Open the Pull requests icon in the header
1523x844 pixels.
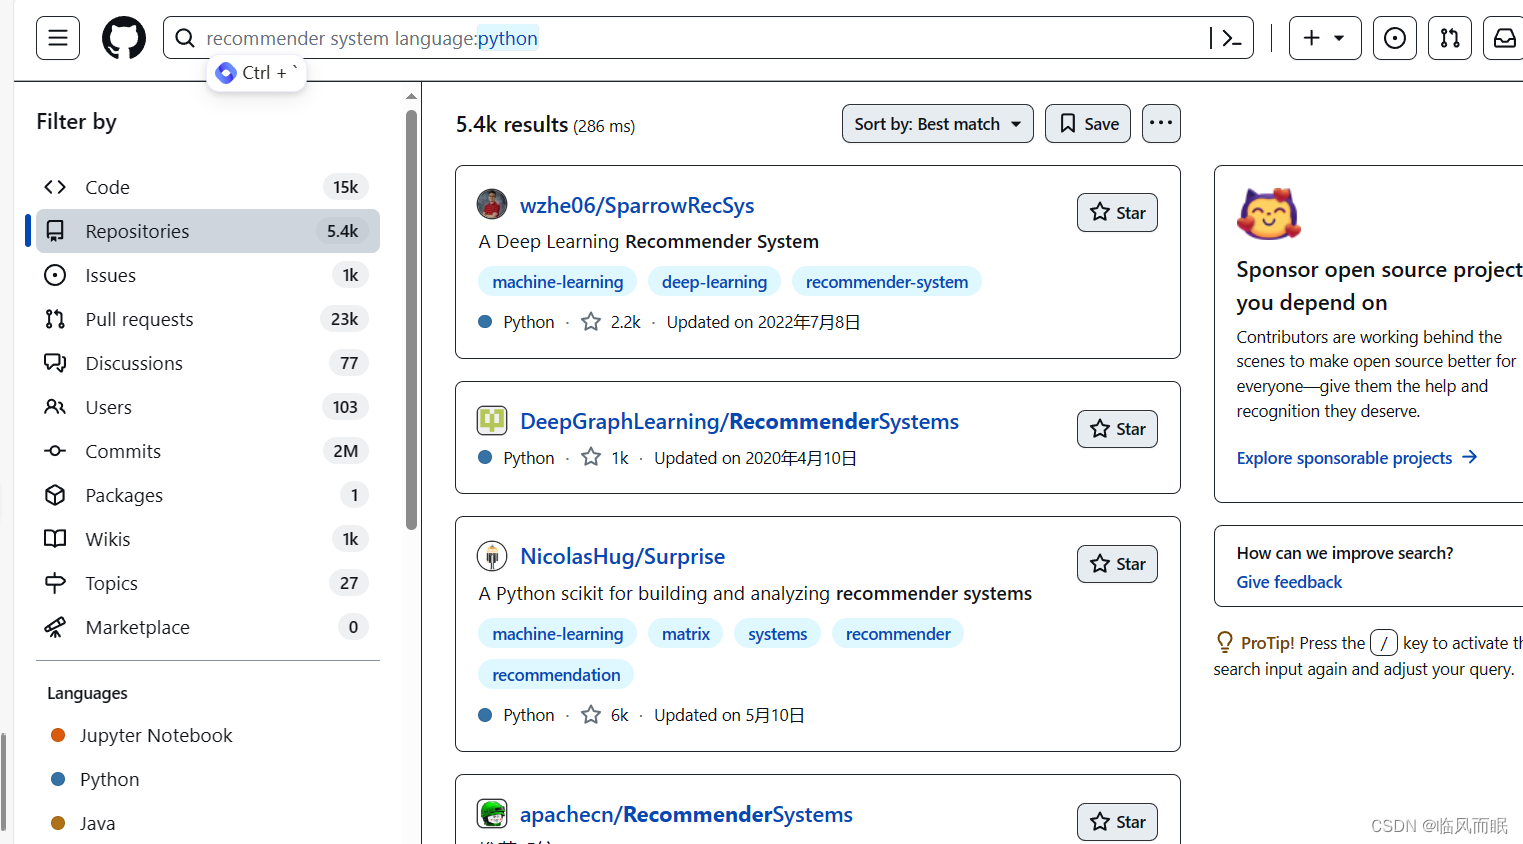click(1450, 38)
